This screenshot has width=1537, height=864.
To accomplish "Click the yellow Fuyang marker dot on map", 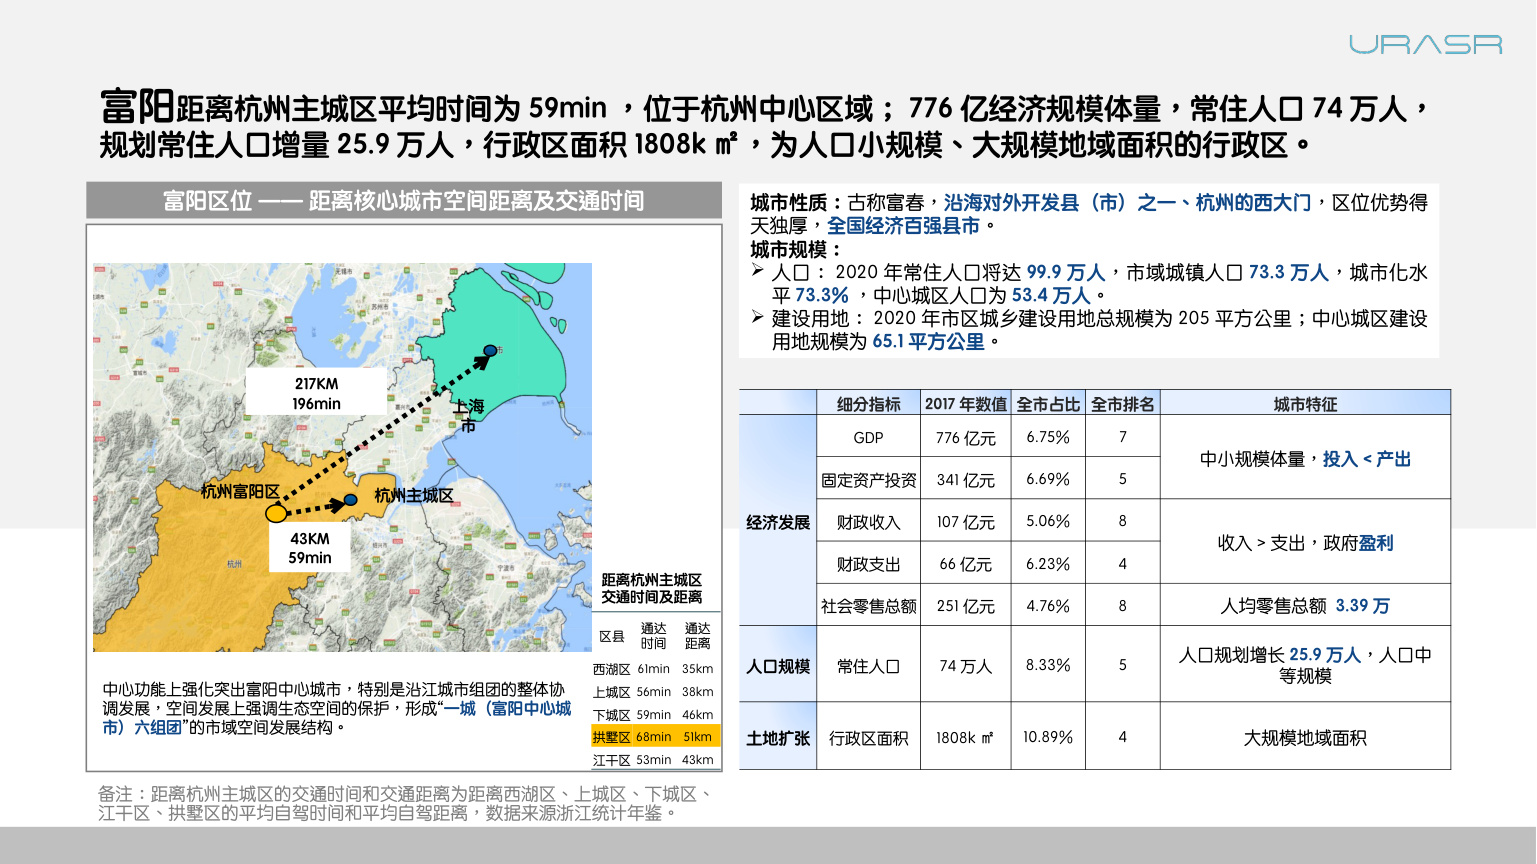I will tap(276, 513).
